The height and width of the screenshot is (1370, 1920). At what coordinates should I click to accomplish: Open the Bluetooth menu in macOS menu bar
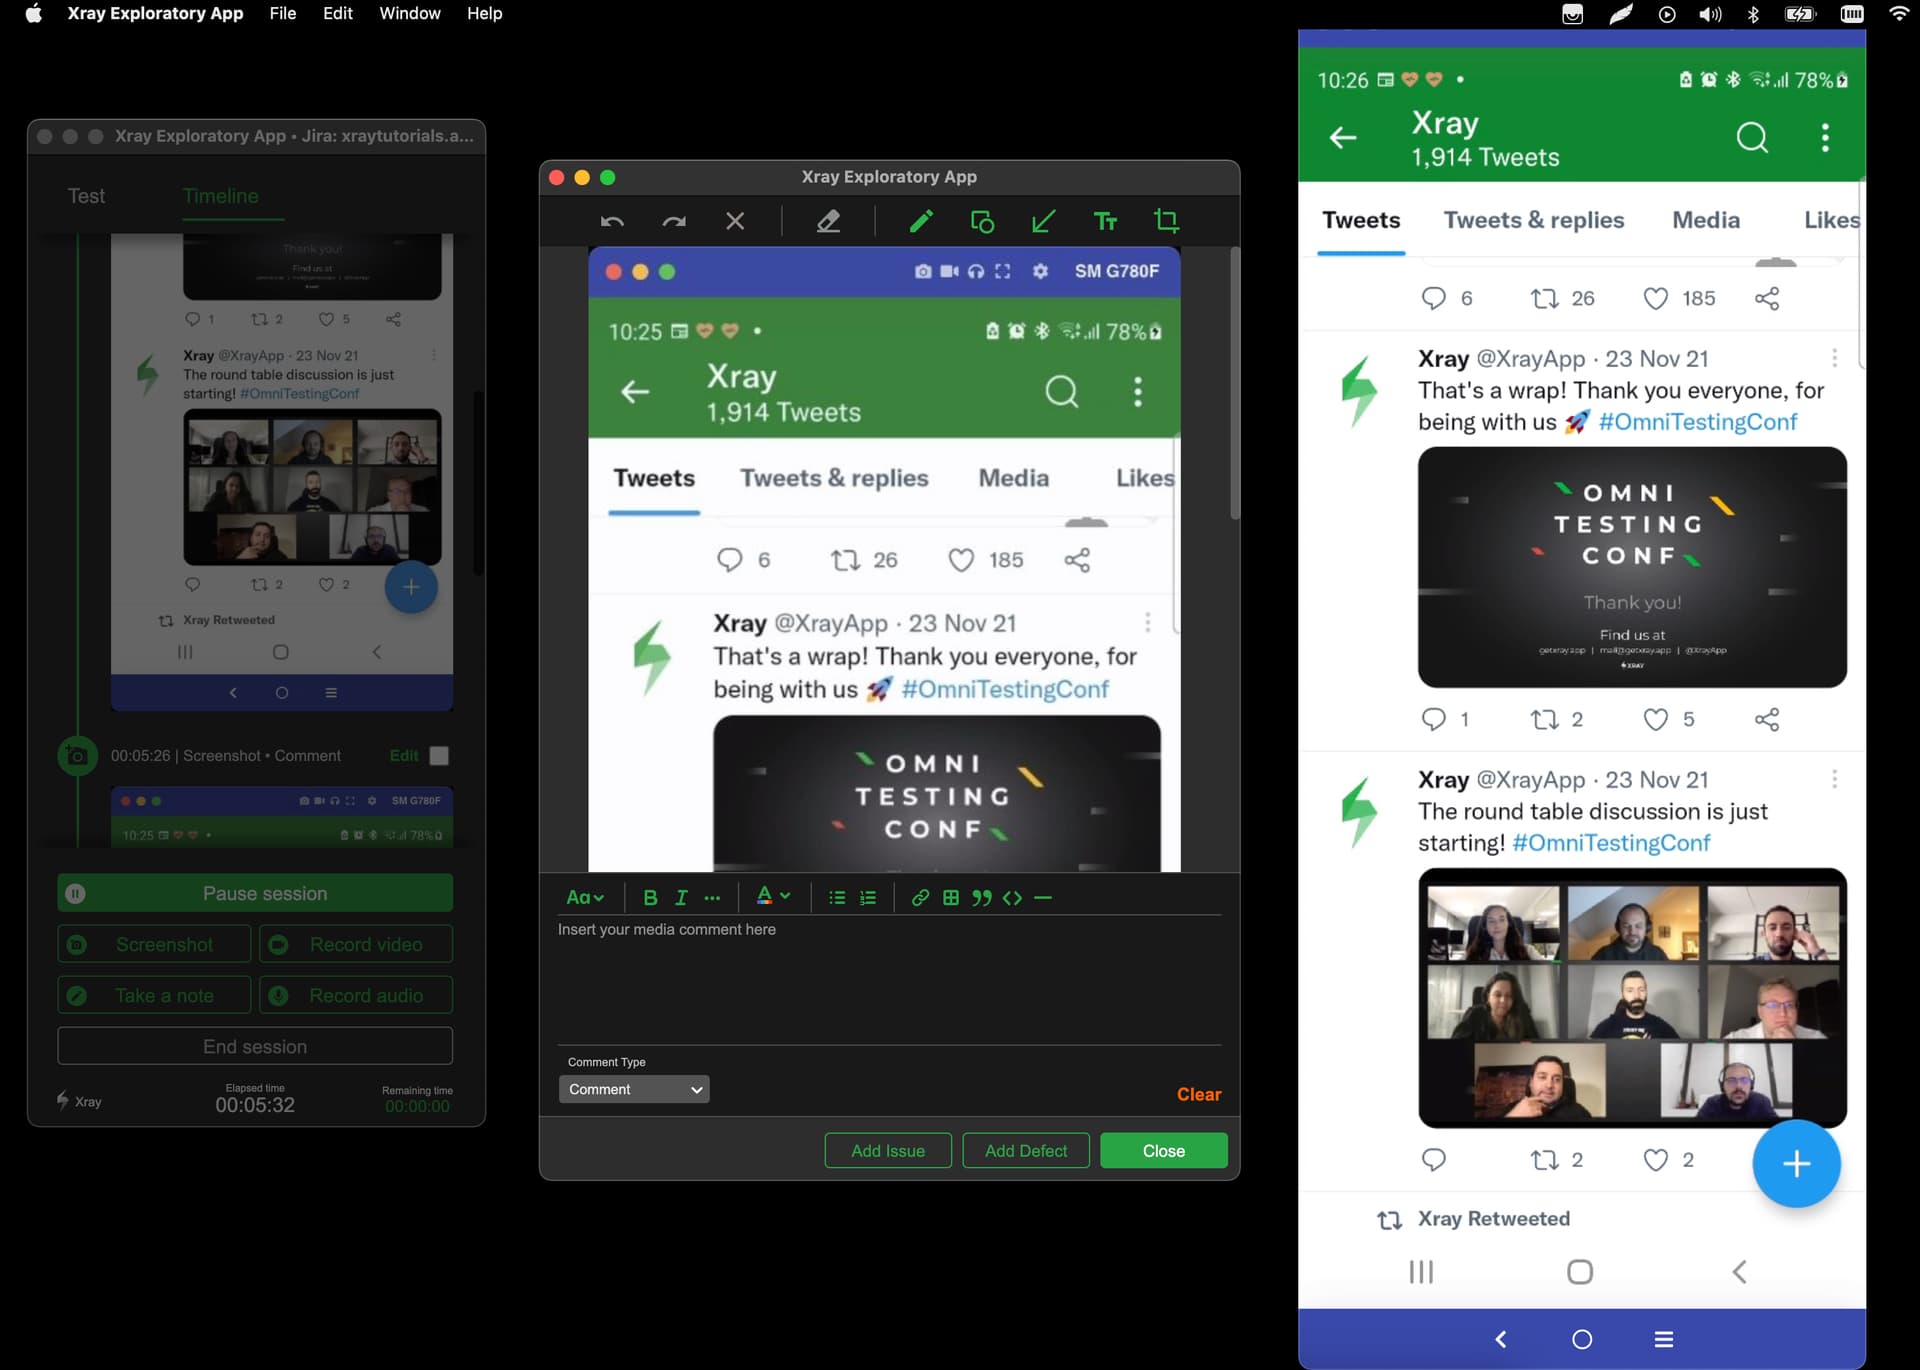point(1753,14)
